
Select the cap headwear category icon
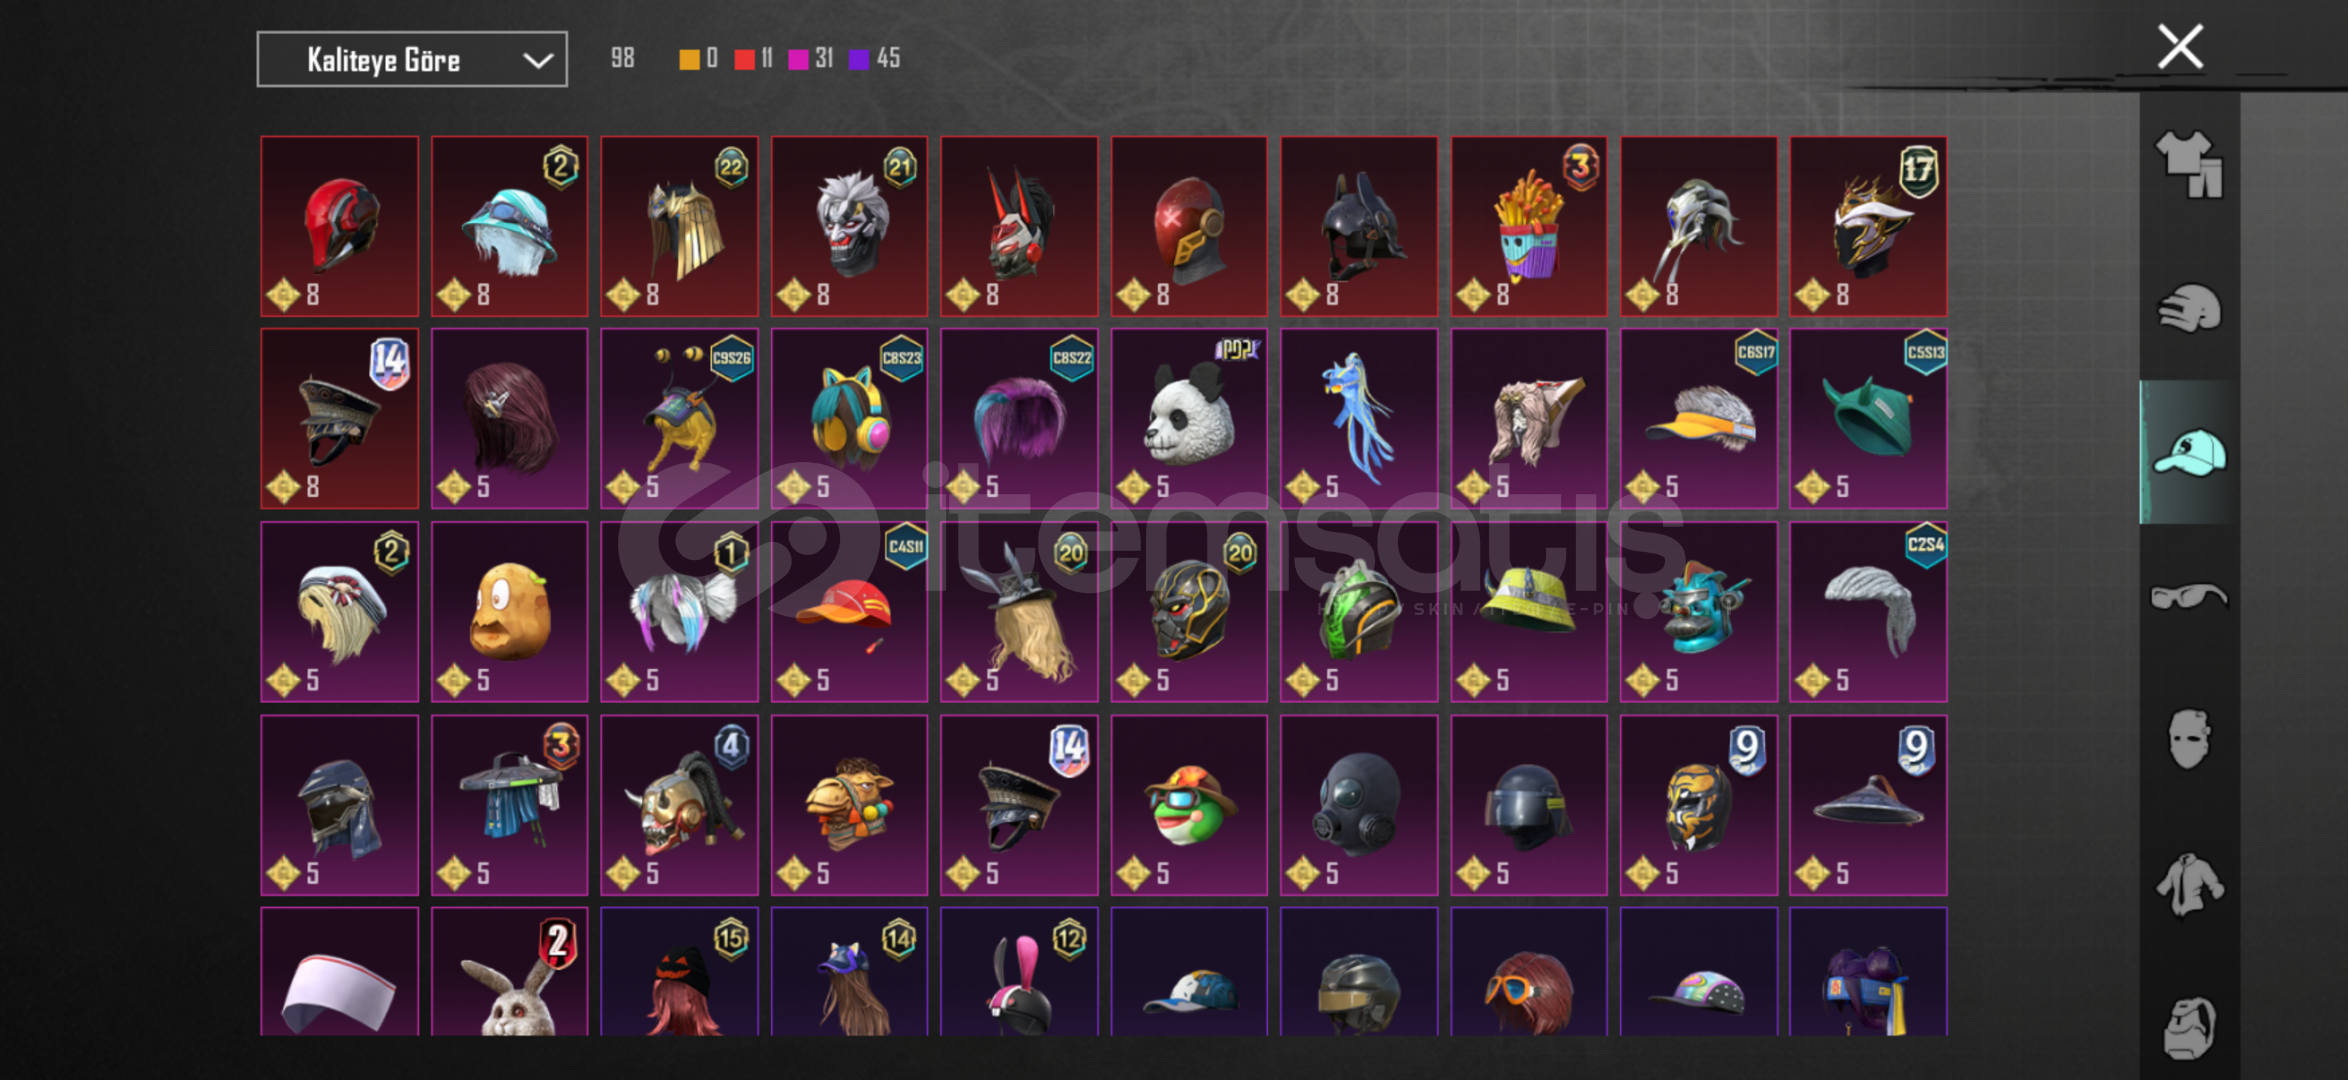click(x=2189, y=452)
